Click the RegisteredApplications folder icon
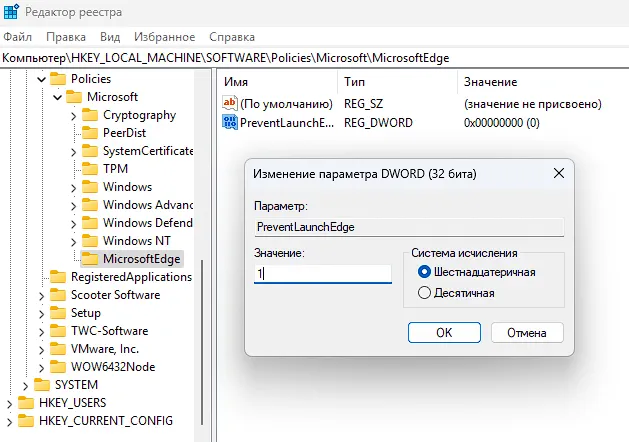This screenshot has height=442, width=629. pos(58,277)
